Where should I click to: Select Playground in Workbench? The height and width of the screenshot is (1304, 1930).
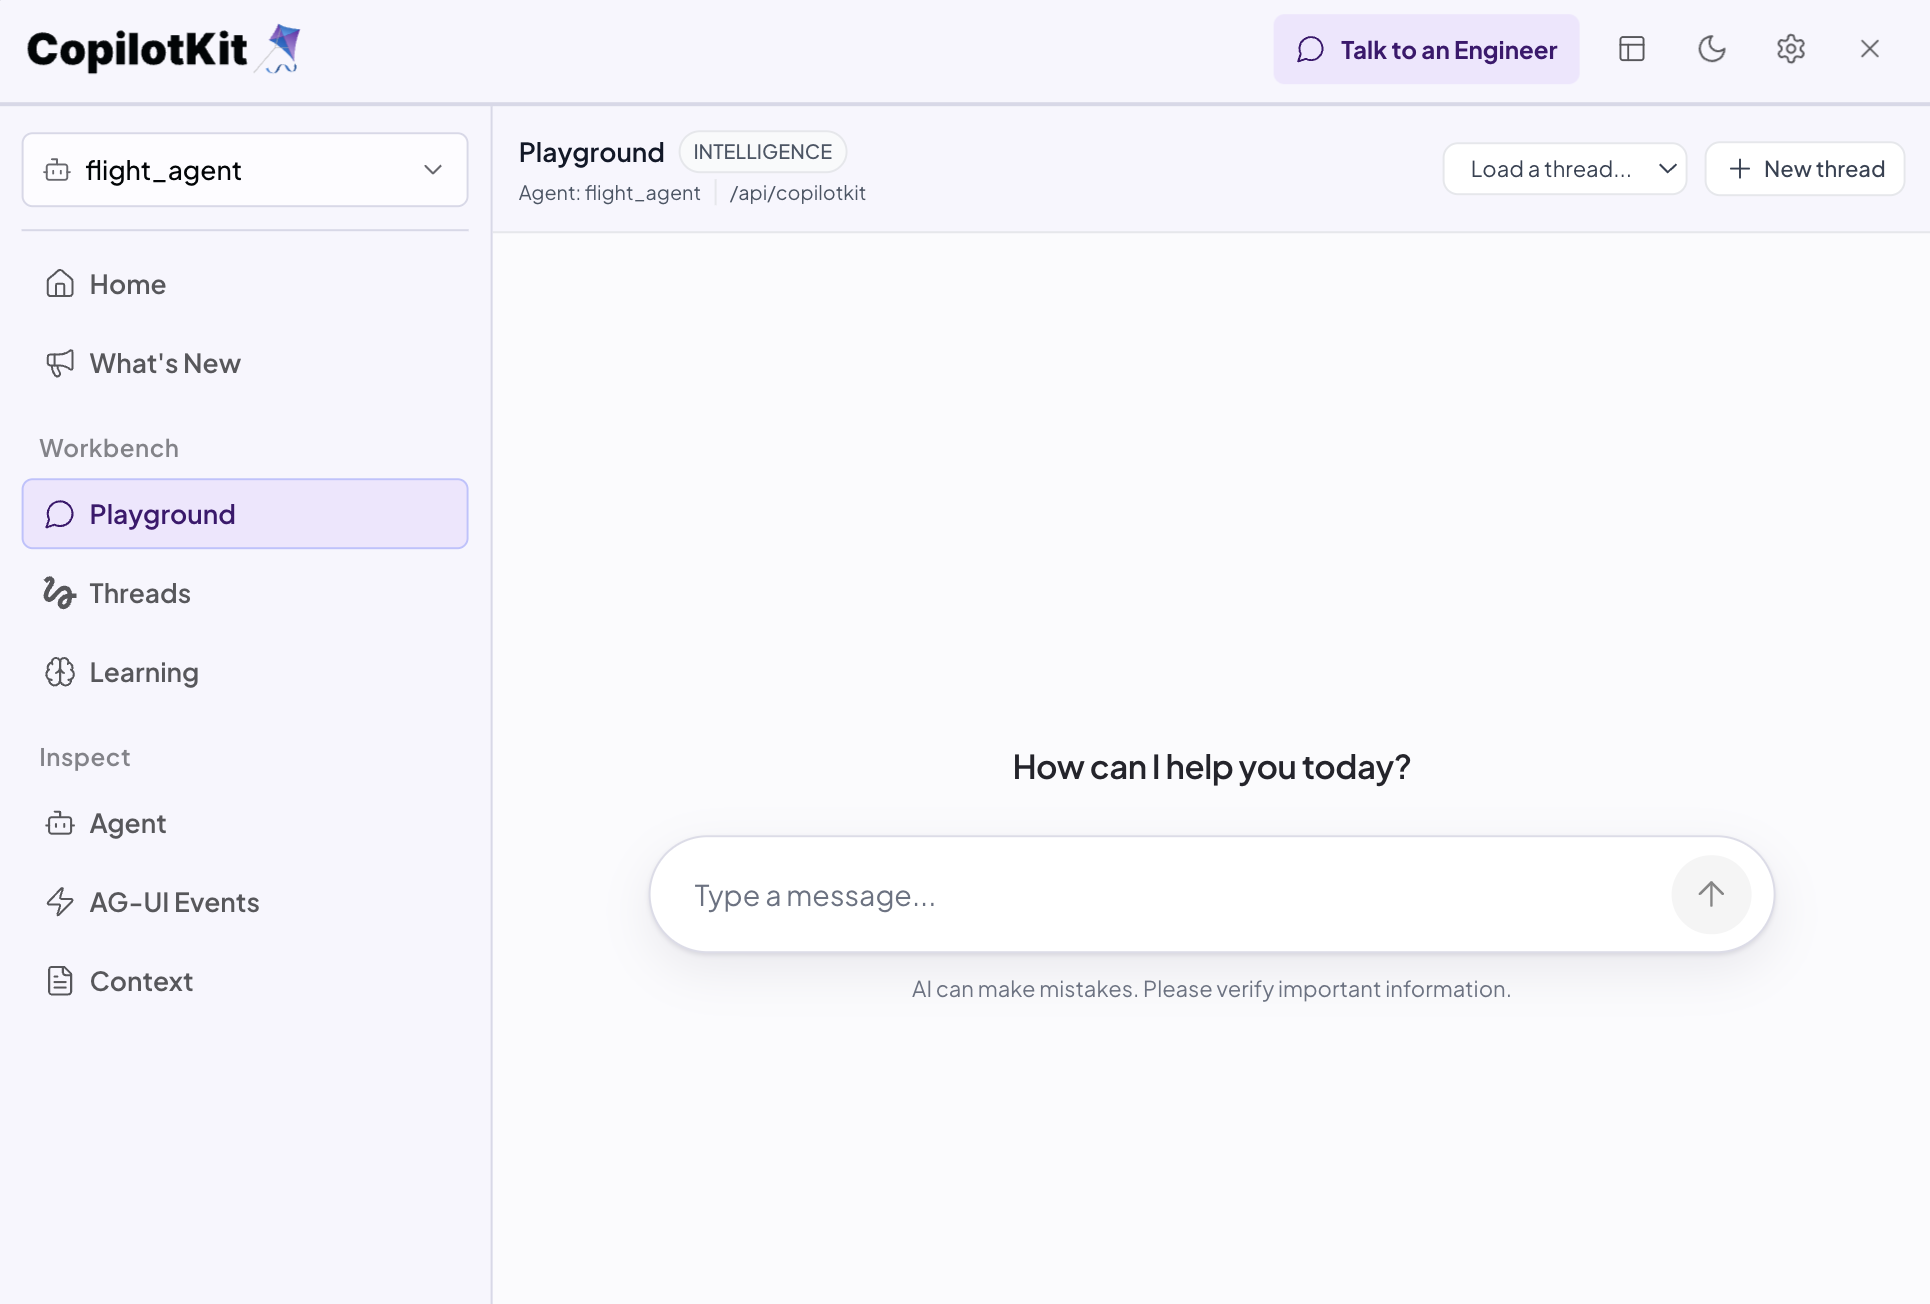click(x=245, y=514)
